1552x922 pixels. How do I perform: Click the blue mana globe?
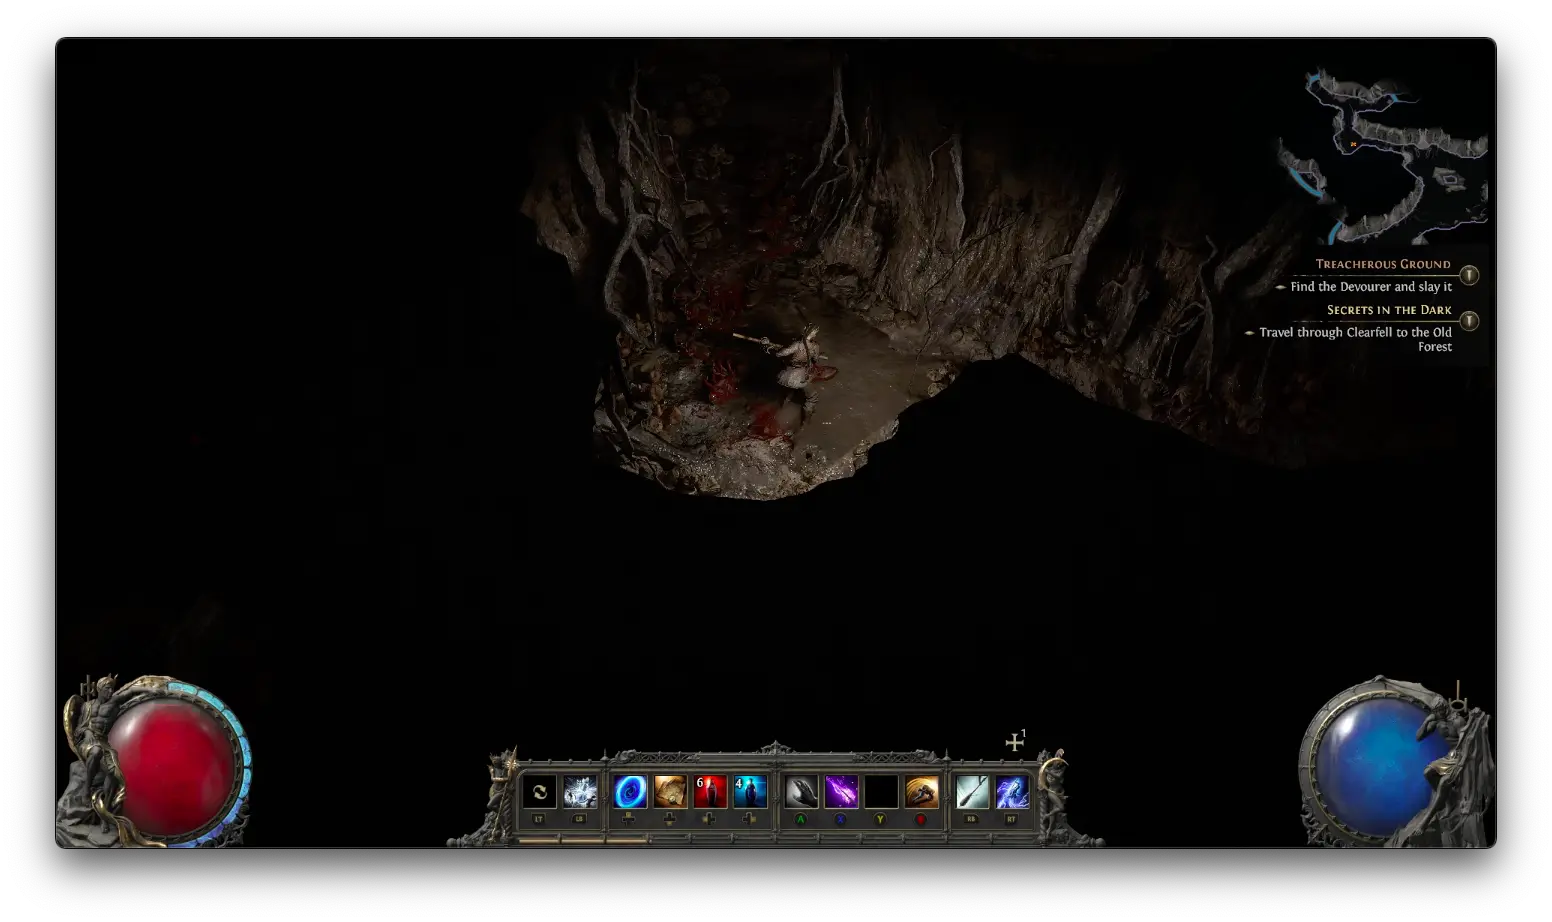(x=1381, y=766)
